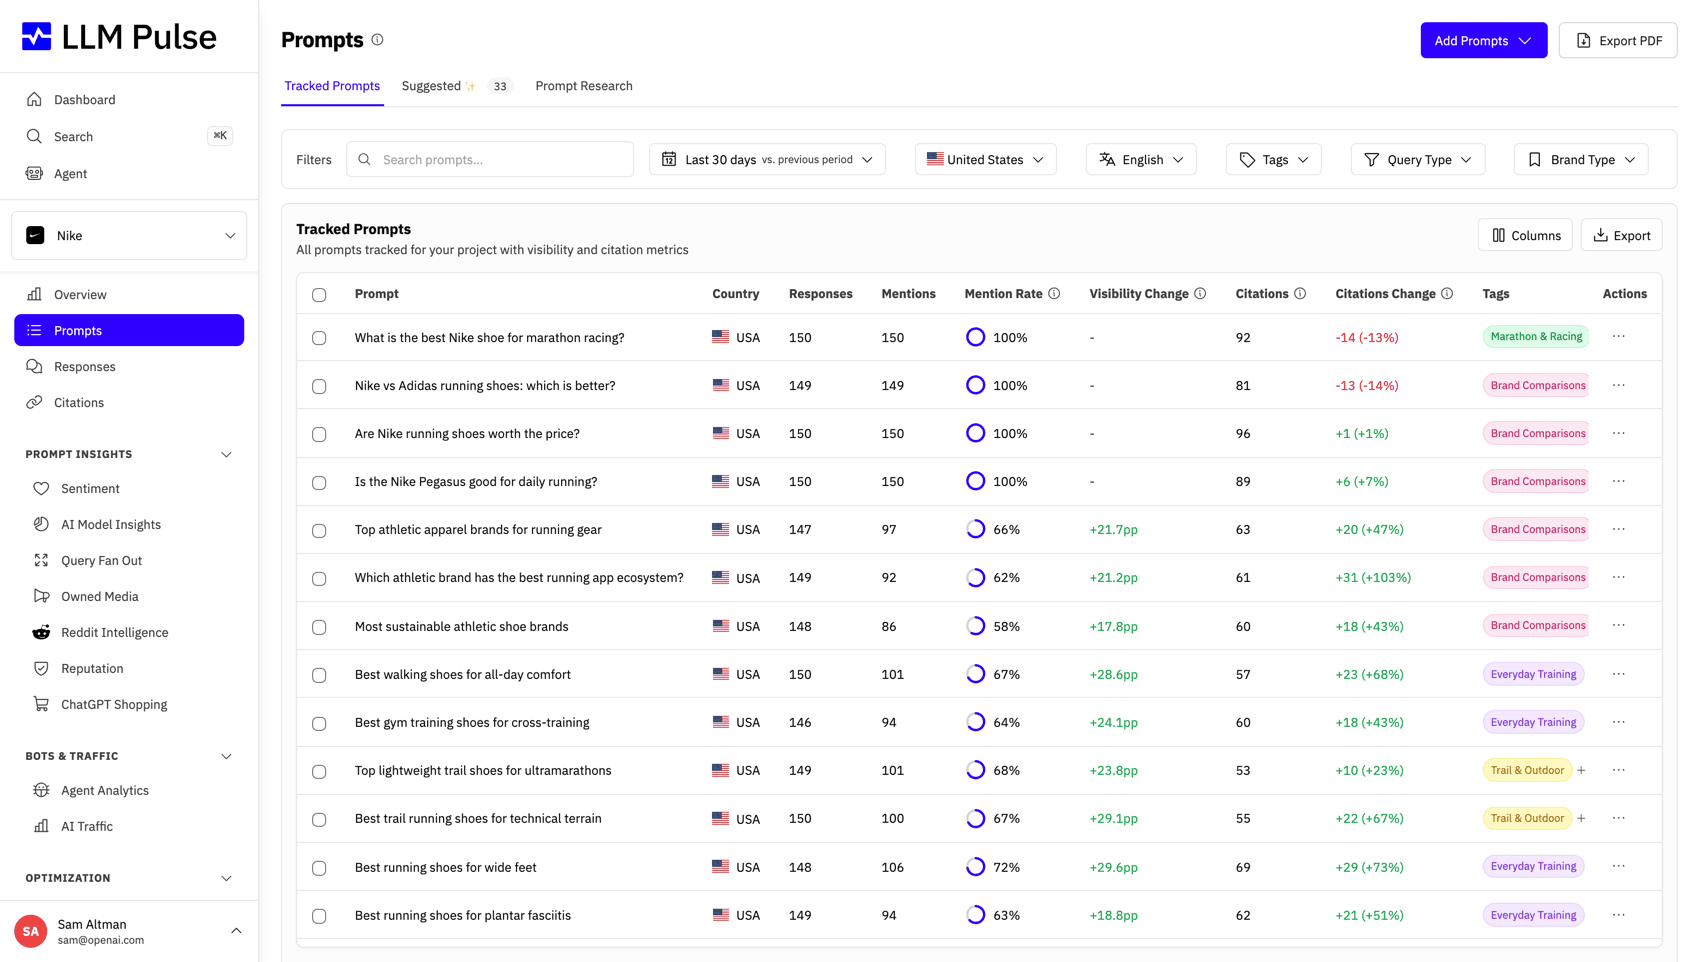Open the English language filter dropdown
Image resolution: width=1700 pixels, height=962 pixels.
click(1141, 159)
